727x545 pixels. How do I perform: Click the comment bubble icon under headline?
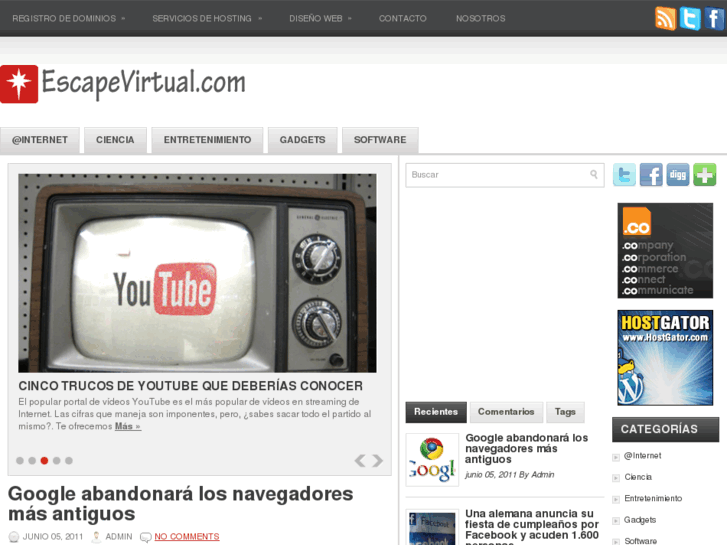point(146,537)
